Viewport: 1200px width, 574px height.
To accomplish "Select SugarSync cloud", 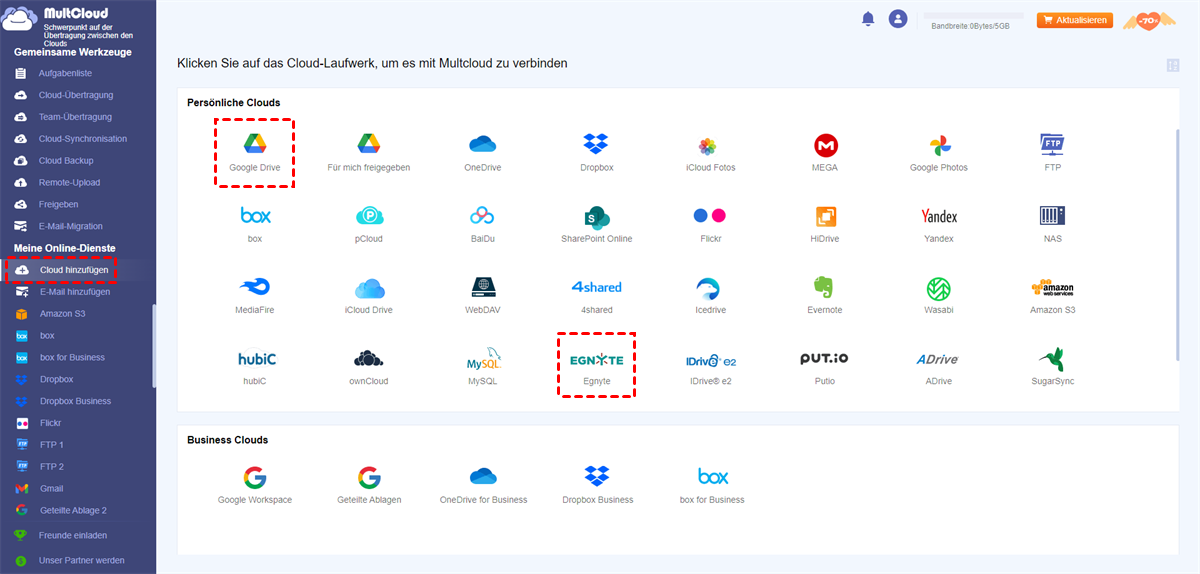I will click(1052, 359).
